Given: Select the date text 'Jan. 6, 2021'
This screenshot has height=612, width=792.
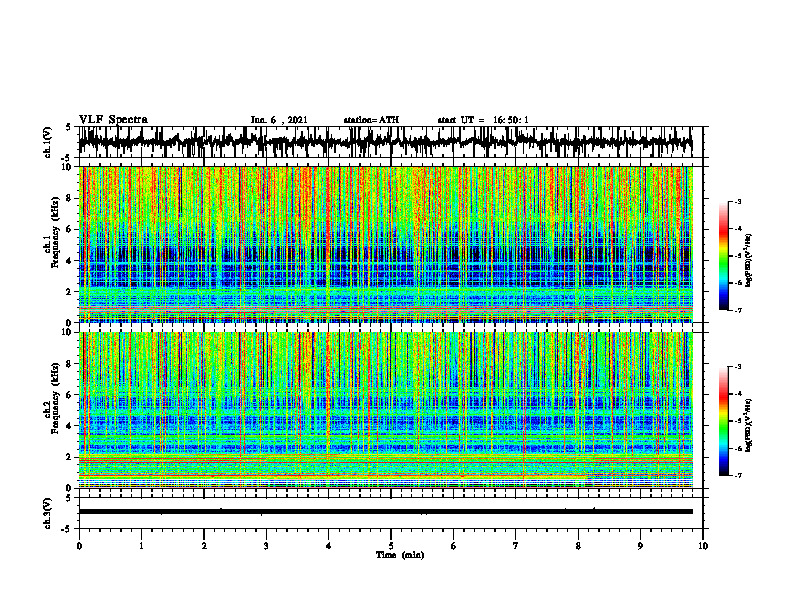Looking at the screenshot, I should point(279,120).
